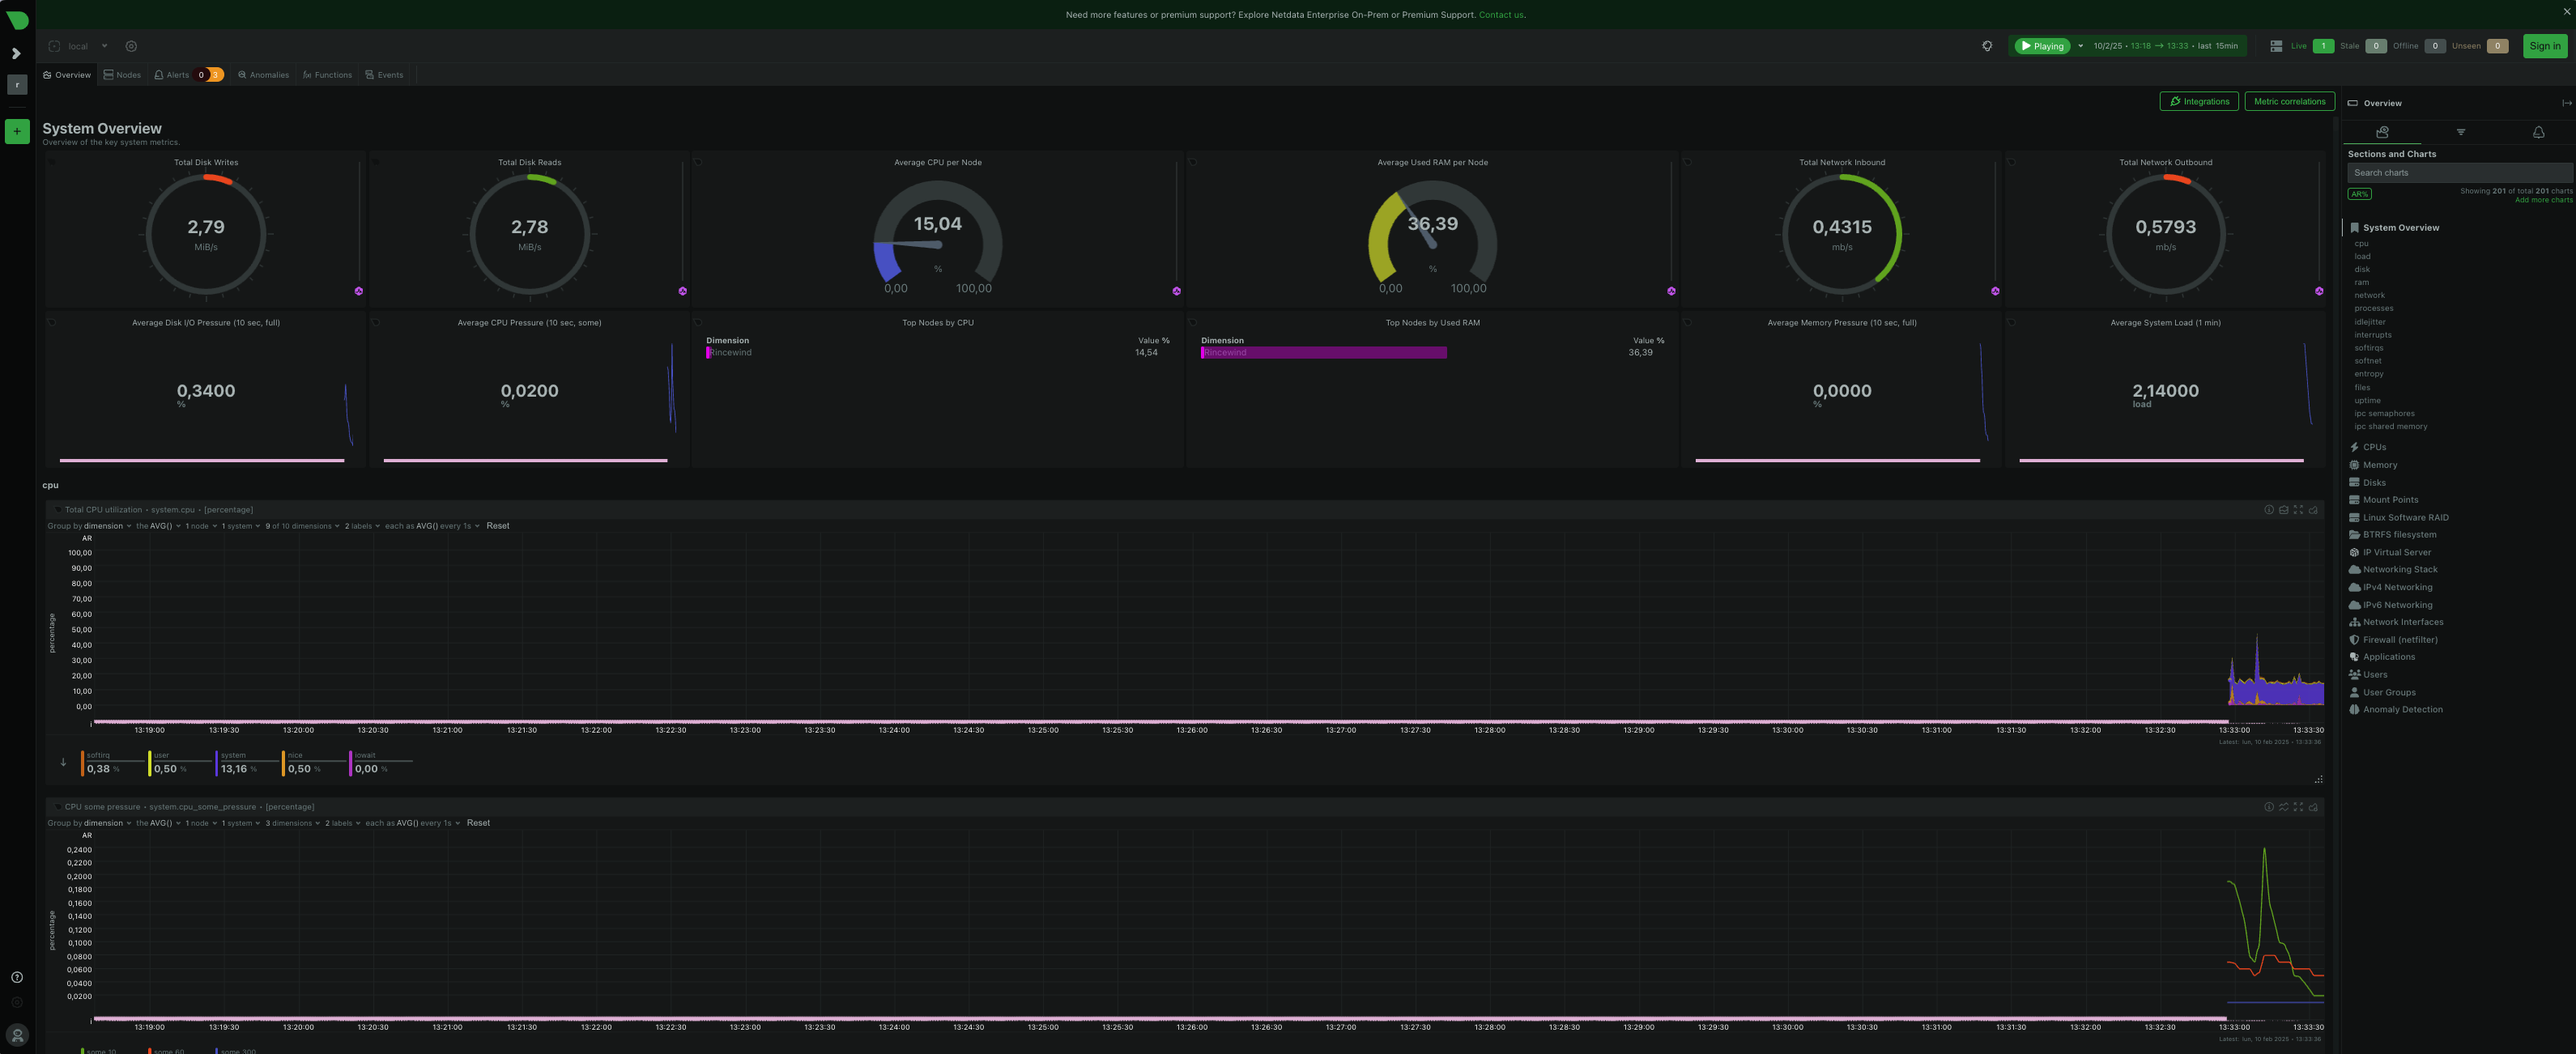Image resolution: width=2576 pixels, height=1054 pixels.
Task: Open the 'local' room dropdown
Action: pos(78,46)
